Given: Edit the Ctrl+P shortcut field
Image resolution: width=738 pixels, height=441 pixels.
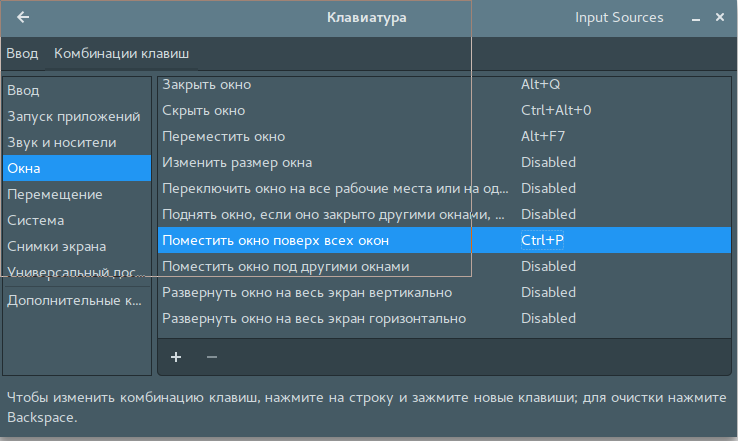Looking at the screenshot, I should tap(542, 240).
